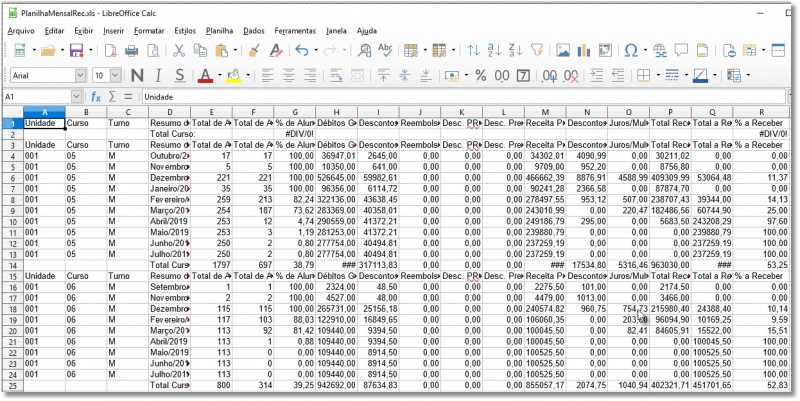The width and height of the screenshot is (800, 401).
Task: Click the Print icon in toolbar
Action: (131, 50)
